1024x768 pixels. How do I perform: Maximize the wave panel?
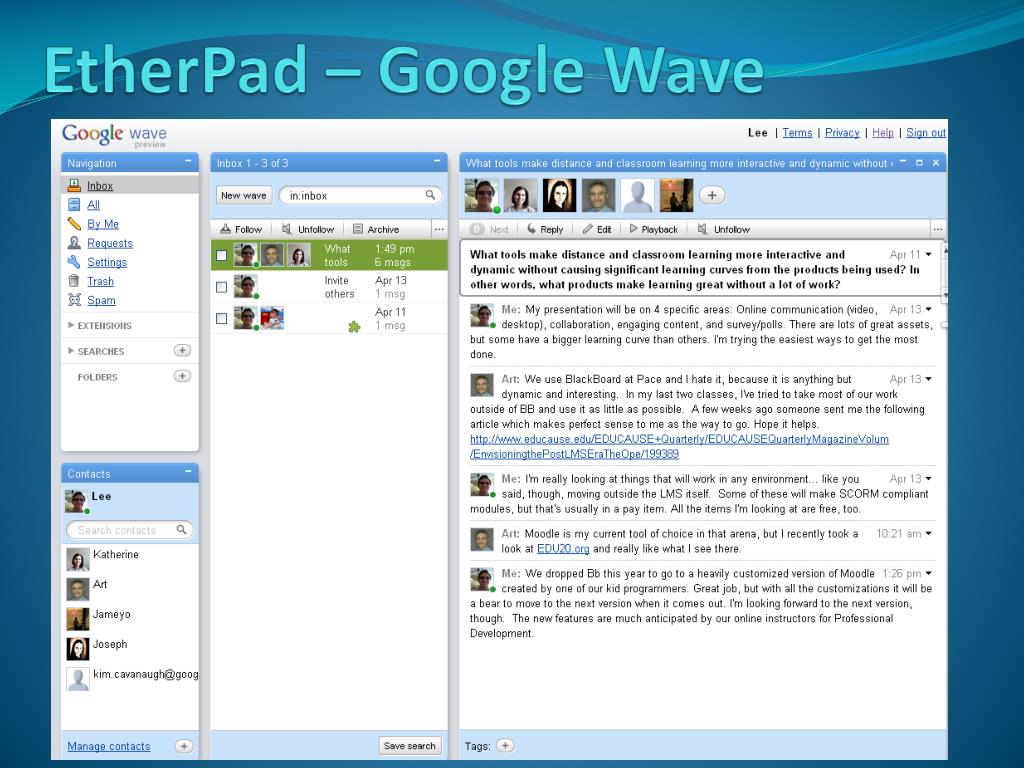click(919, 162)
